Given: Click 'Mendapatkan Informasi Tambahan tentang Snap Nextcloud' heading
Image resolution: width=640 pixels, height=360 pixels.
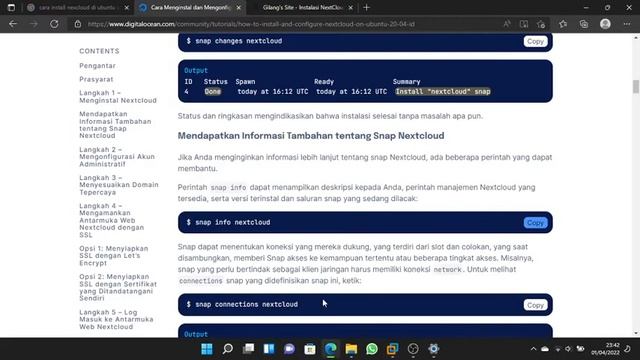Looking at the screenshot, I should (x=311, y=136).
